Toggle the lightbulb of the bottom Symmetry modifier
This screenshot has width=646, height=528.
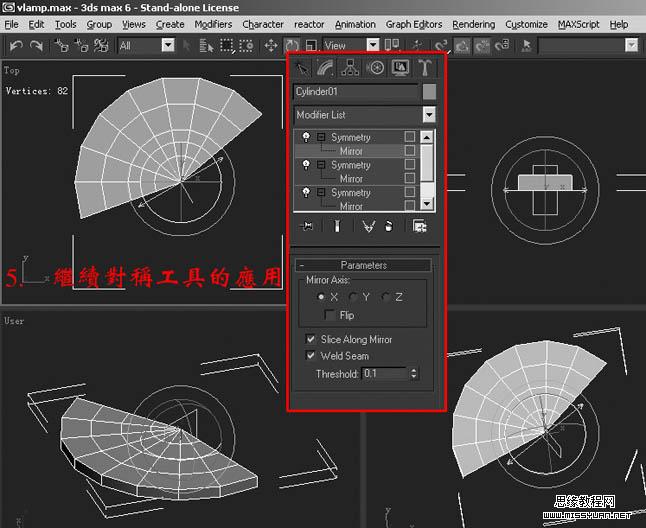(306, 192)
